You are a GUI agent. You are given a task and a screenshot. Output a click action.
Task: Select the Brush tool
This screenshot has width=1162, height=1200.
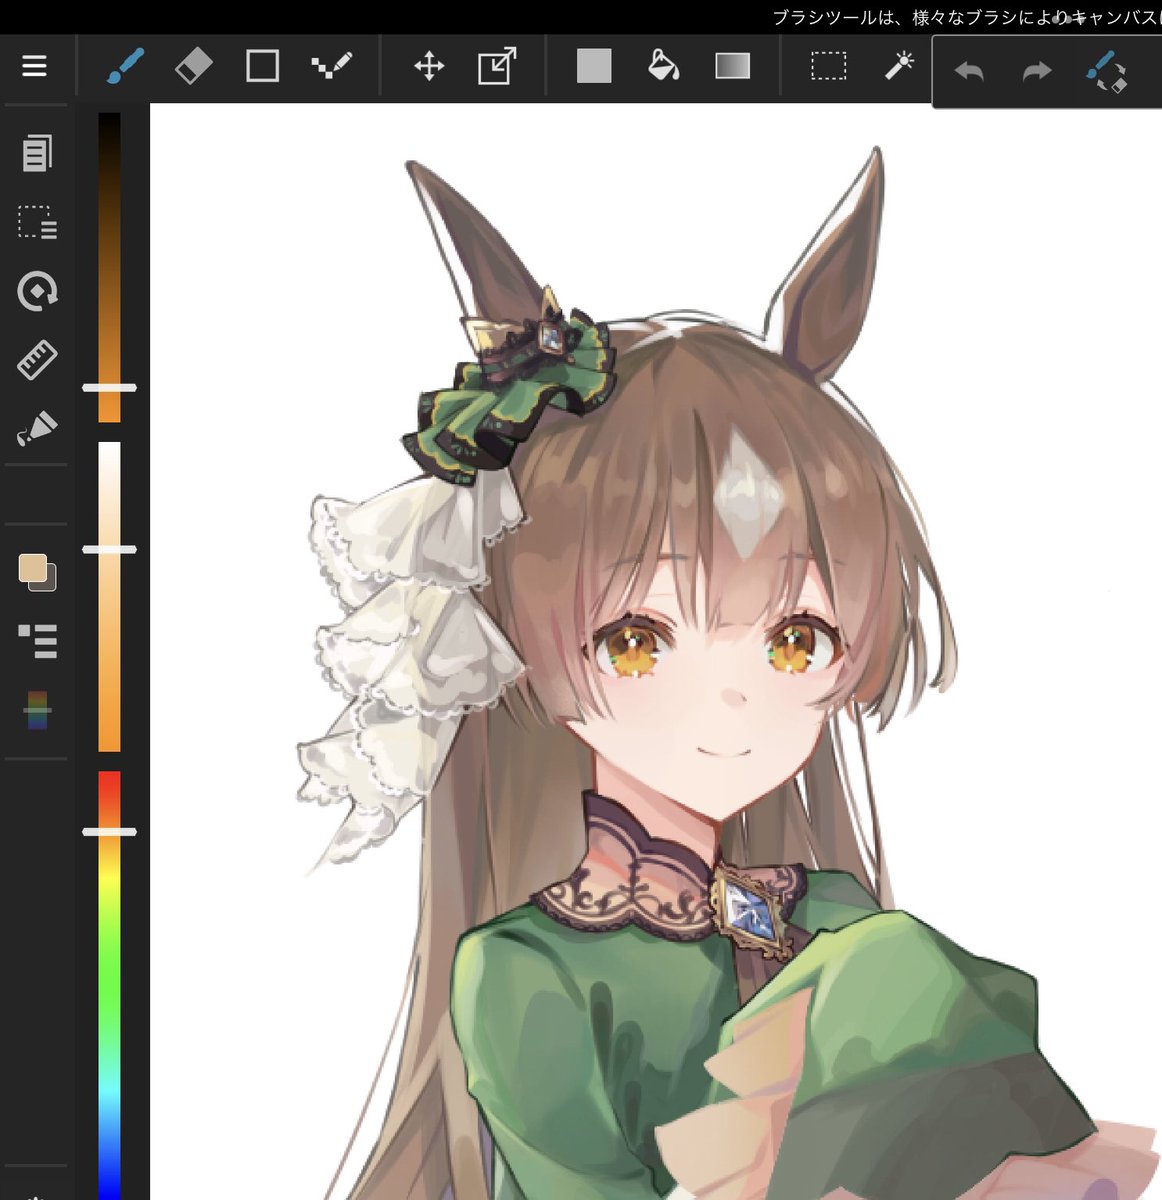(125, 67)
